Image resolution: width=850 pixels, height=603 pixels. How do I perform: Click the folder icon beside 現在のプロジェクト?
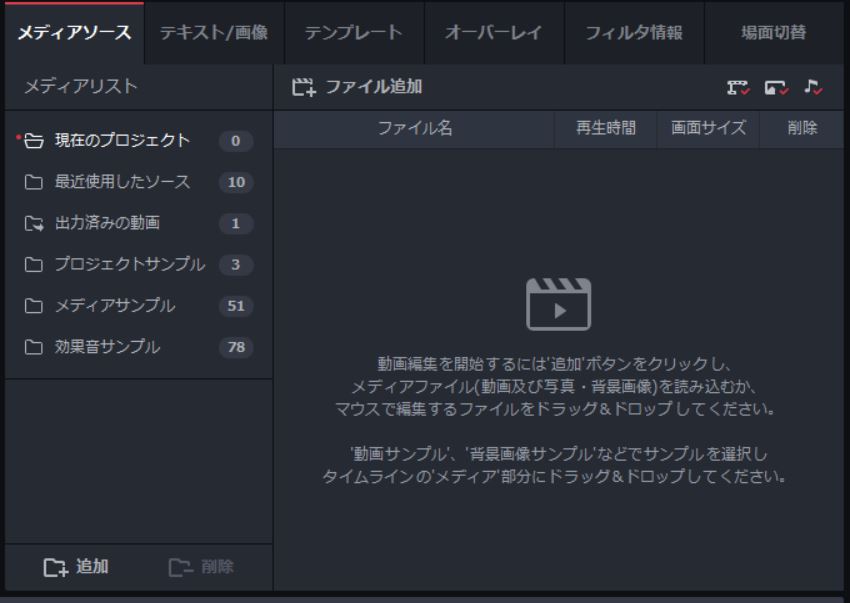(x=34, y=141)
